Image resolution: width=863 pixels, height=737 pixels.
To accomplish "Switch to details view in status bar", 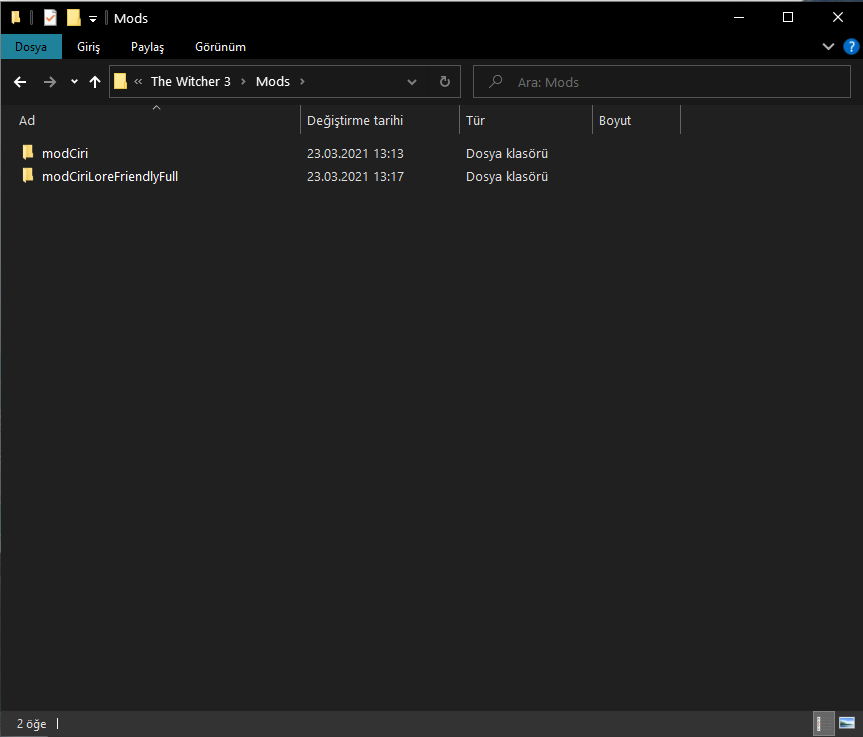I will (x=823, y=723).
